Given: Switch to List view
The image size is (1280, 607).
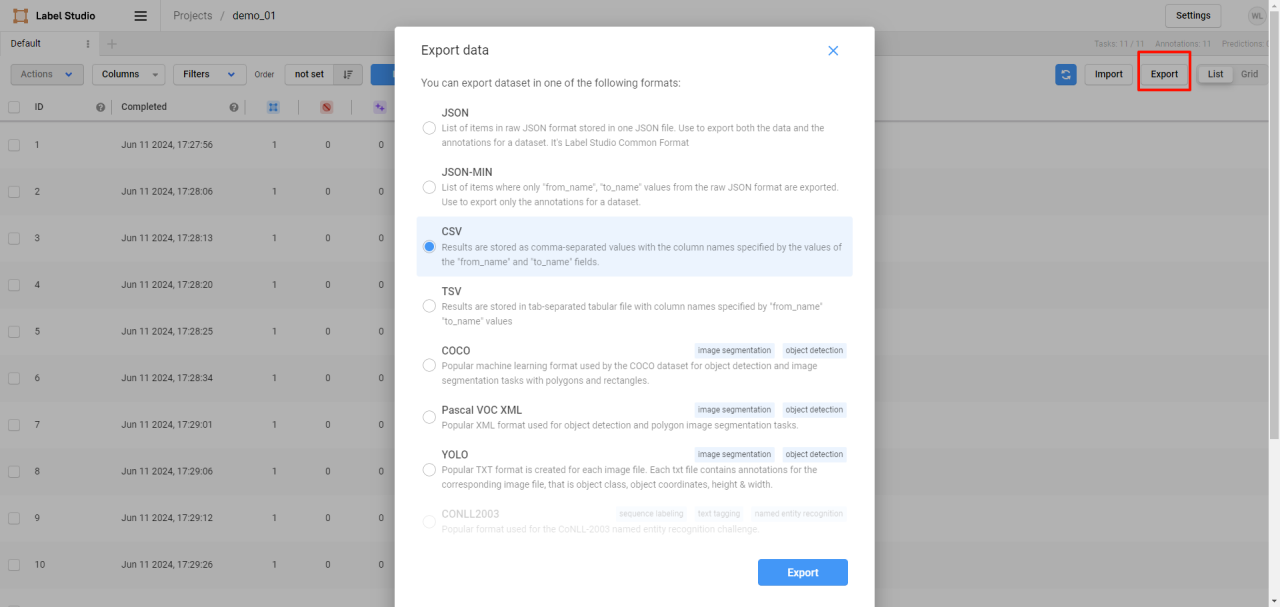Looking at the screenshot, I should tap(1215, 74).
